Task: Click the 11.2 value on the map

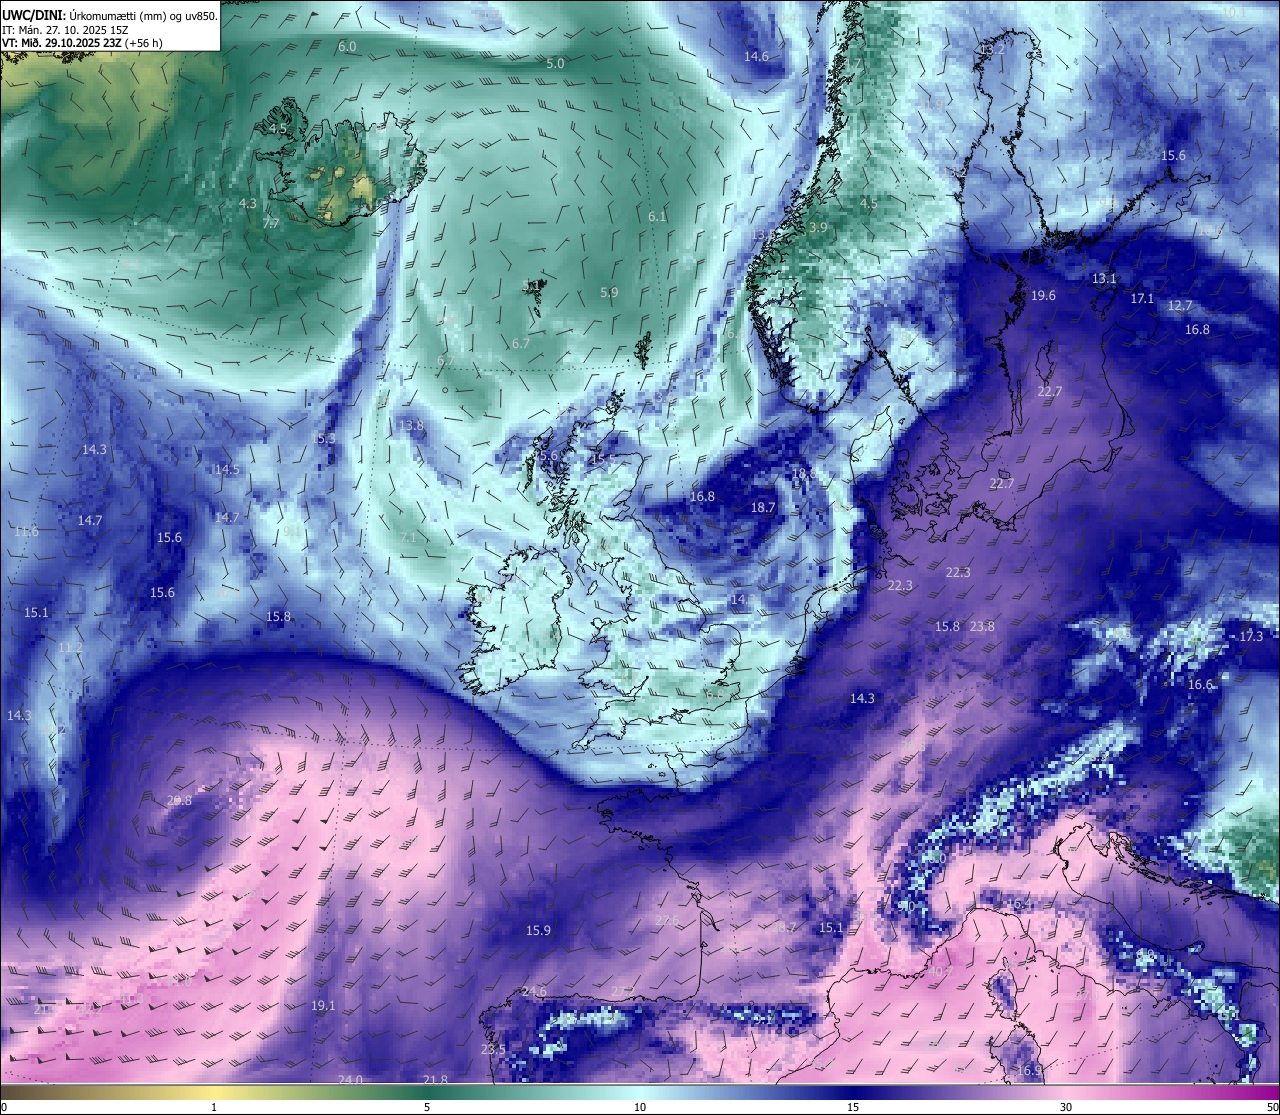Action: [70, 647]
